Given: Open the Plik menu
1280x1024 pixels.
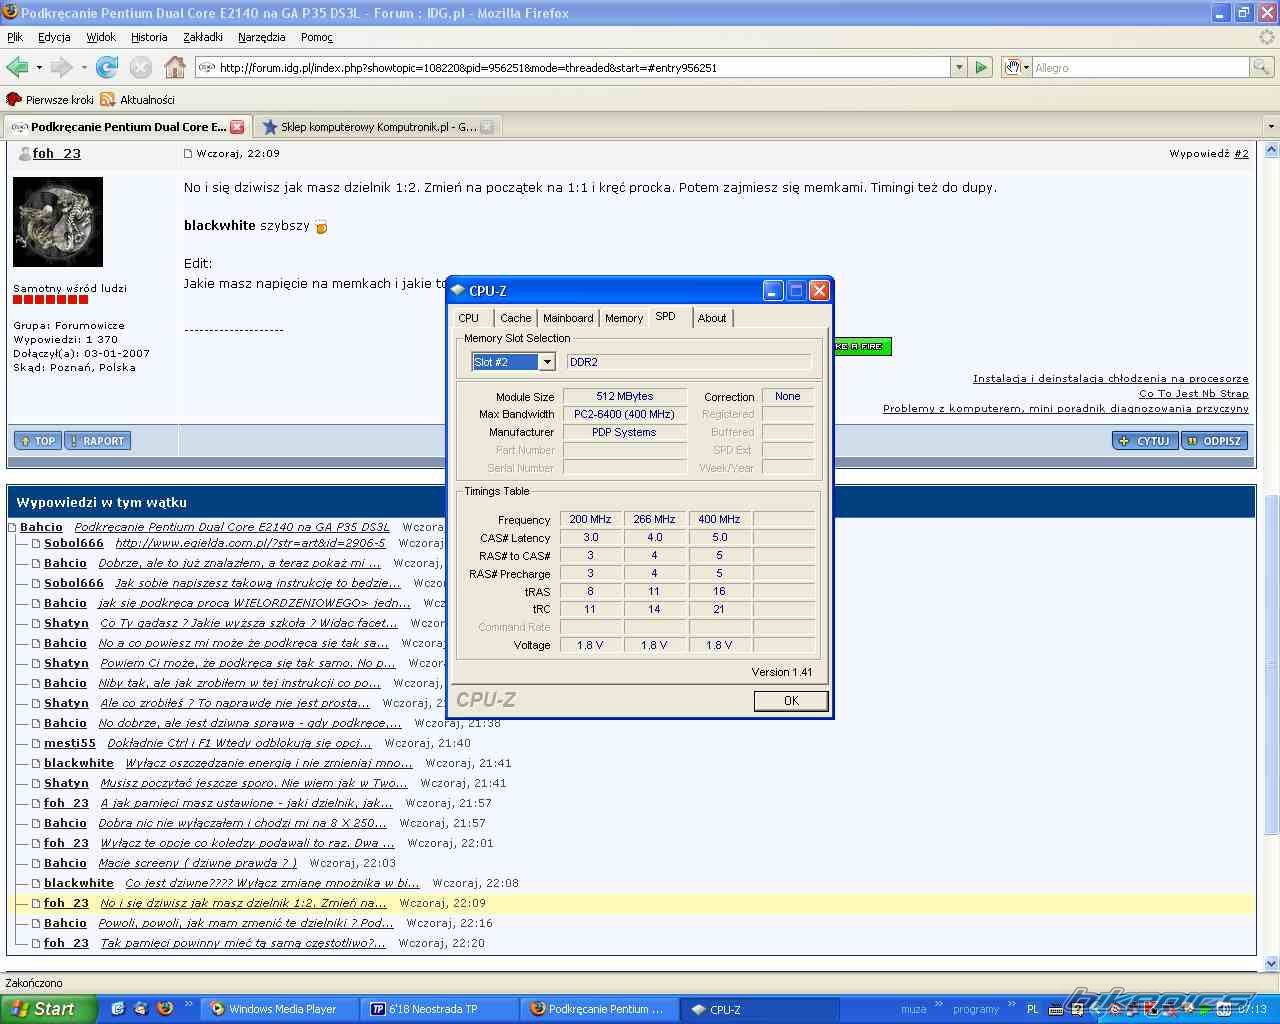Looking at the screenshot, I should pyautogui.click(x=15, y=37).
